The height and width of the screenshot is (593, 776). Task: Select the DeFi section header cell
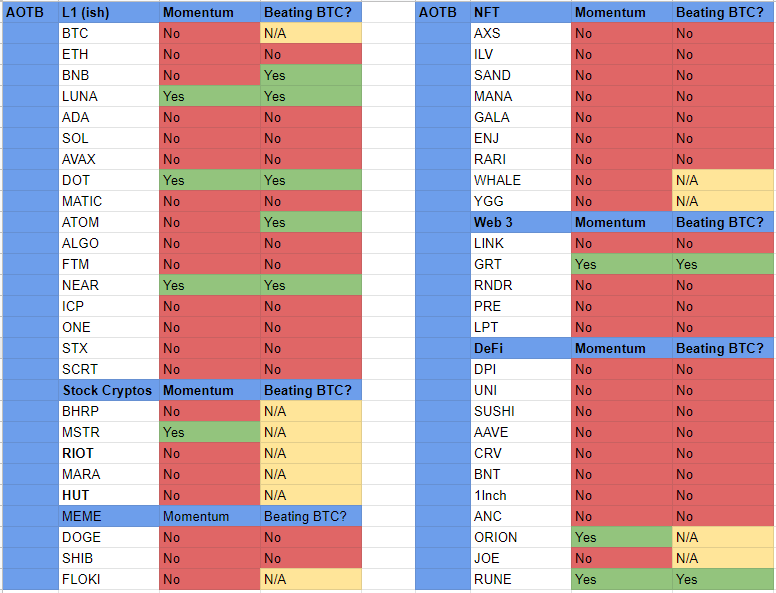coord(521,348)
